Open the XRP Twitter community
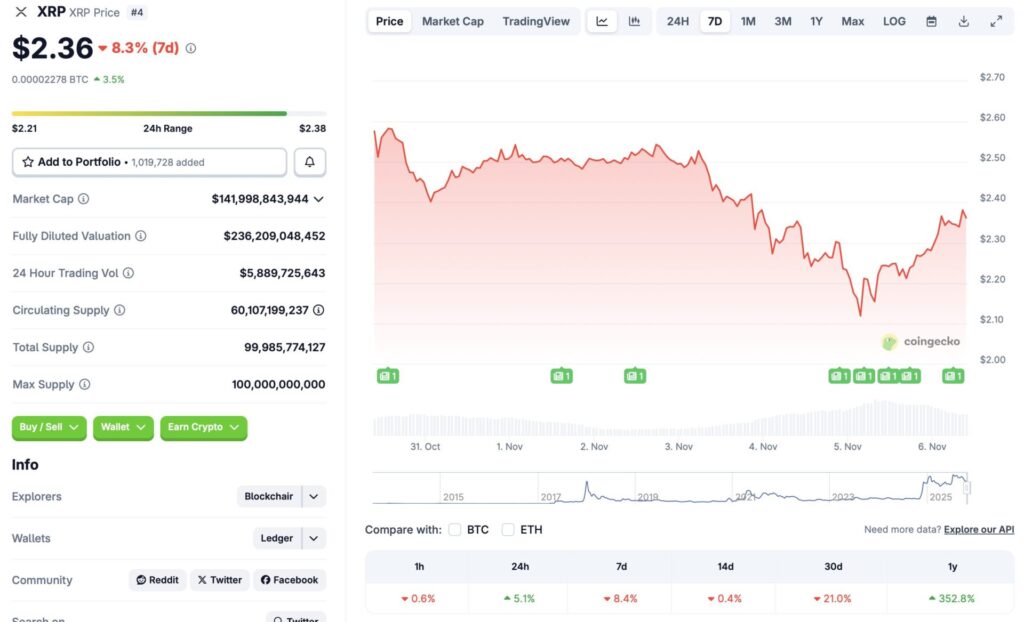The width and height of the screenshot is (1024, 622). (x=219, y=579)
